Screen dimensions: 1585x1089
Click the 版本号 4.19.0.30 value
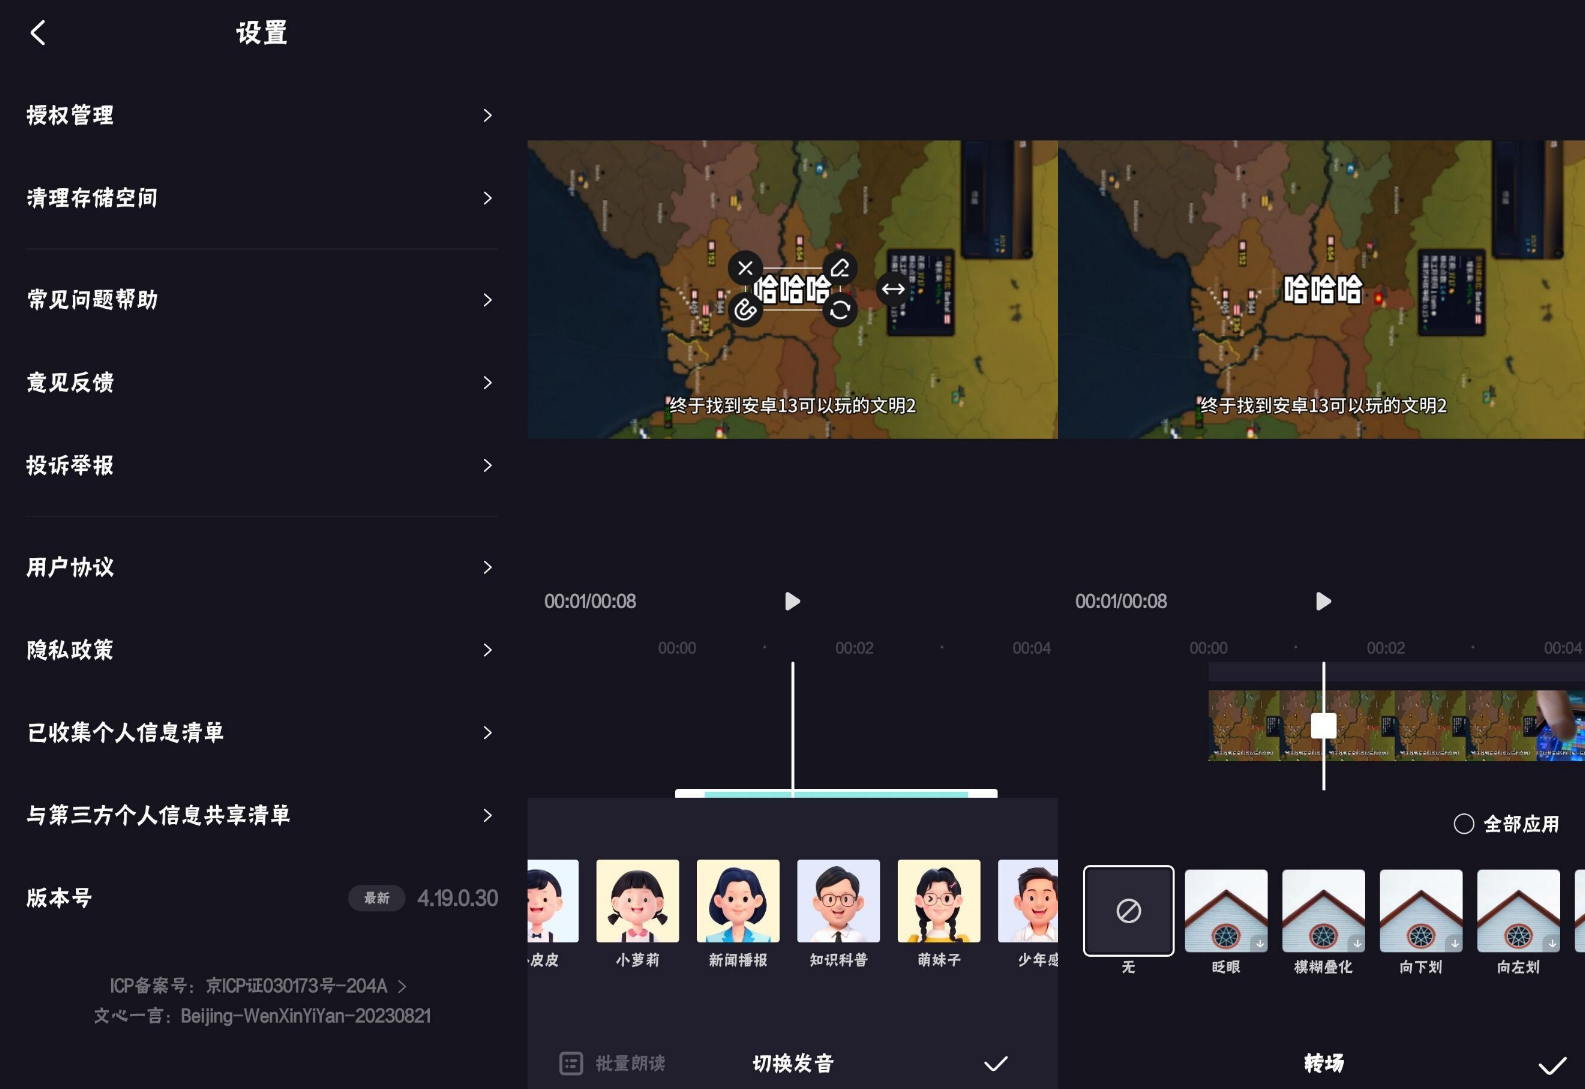(x=457, y=898)
